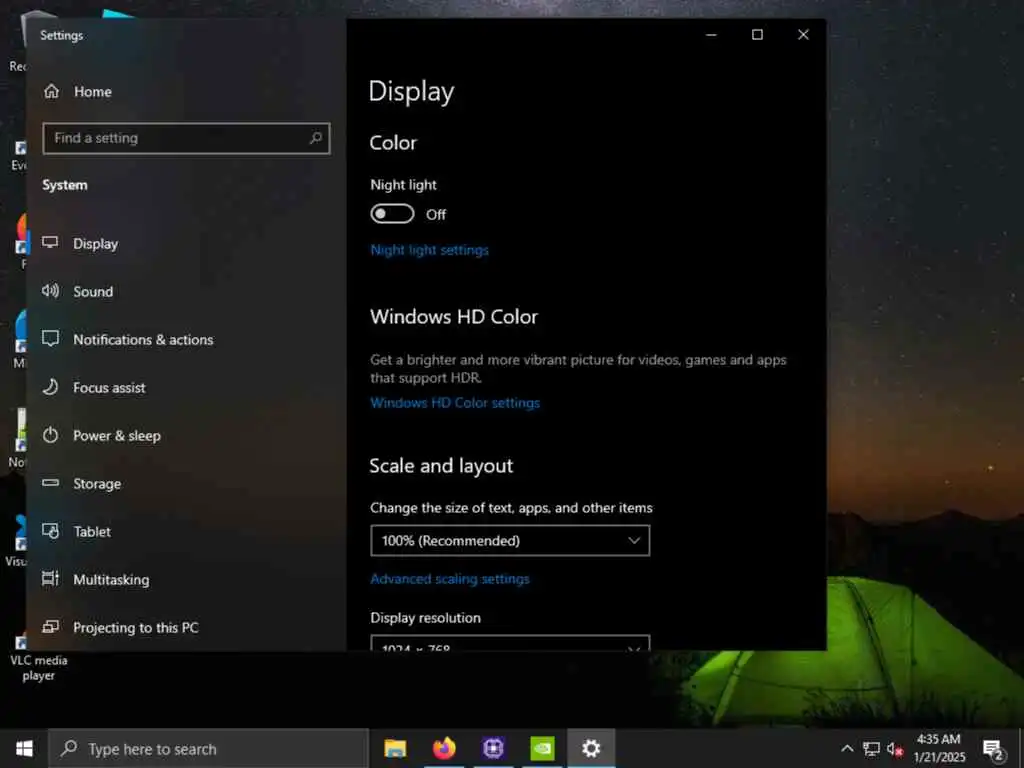Open the NVIDIA app on taskbar
The width and height of the screenshot is (1024, 768).
pos(542,748)
